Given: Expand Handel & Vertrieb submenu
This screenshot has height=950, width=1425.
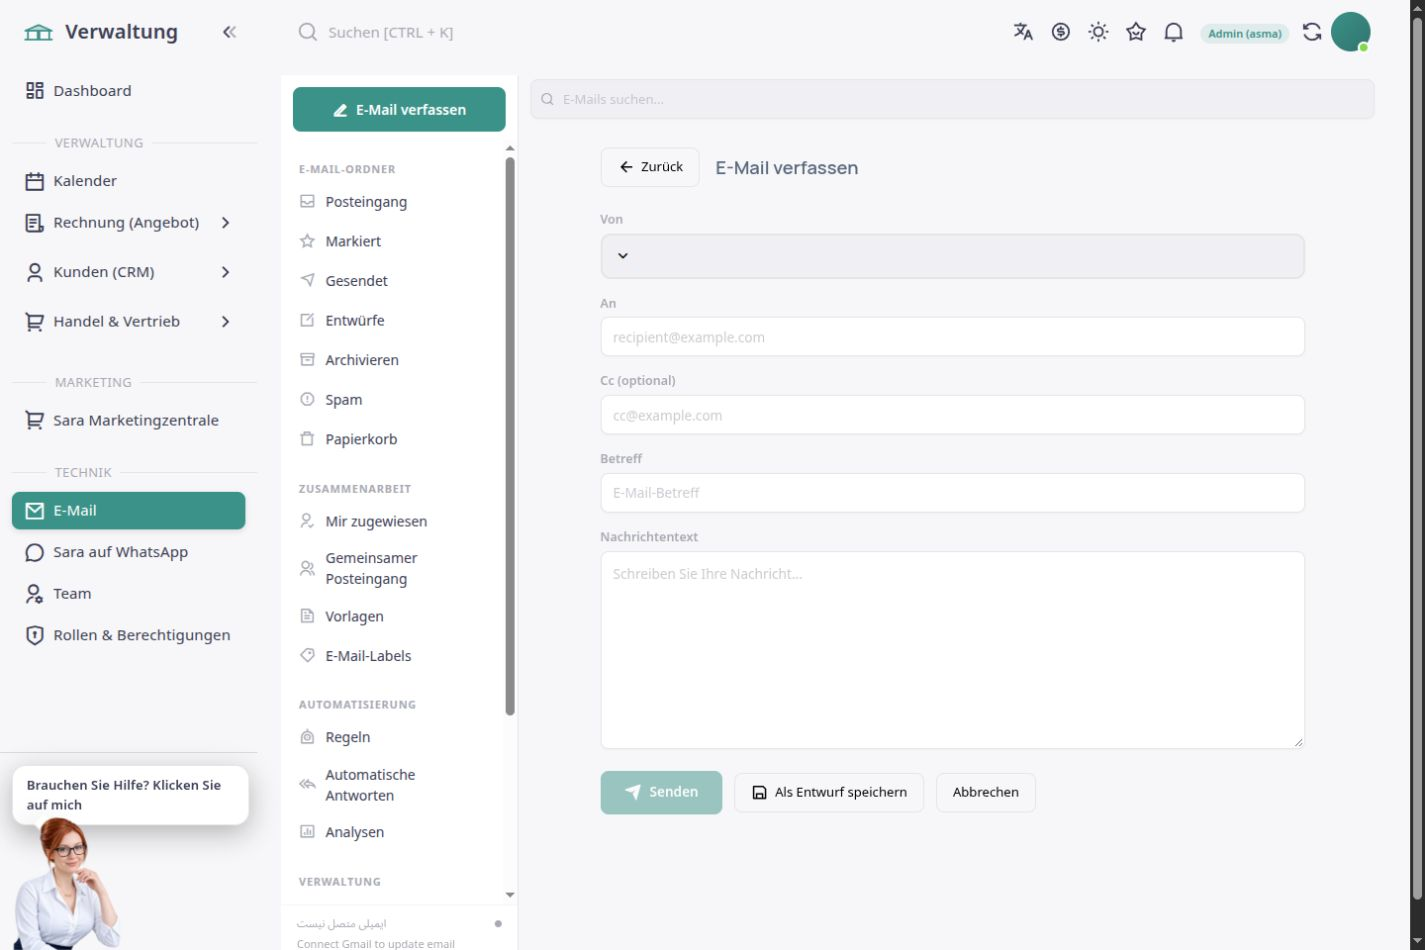Looking at the screenshot, I should pyautogui.click(x=225, y=321).
